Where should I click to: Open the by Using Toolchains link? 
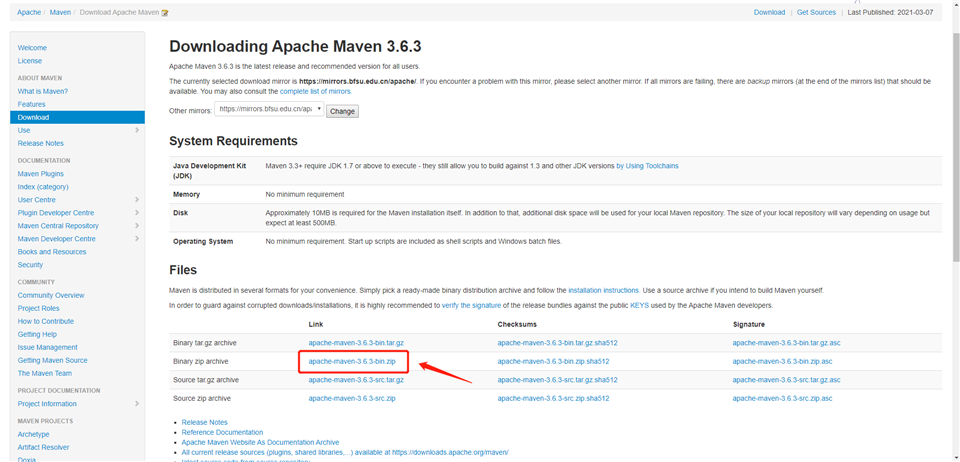(x=647, y=166)
